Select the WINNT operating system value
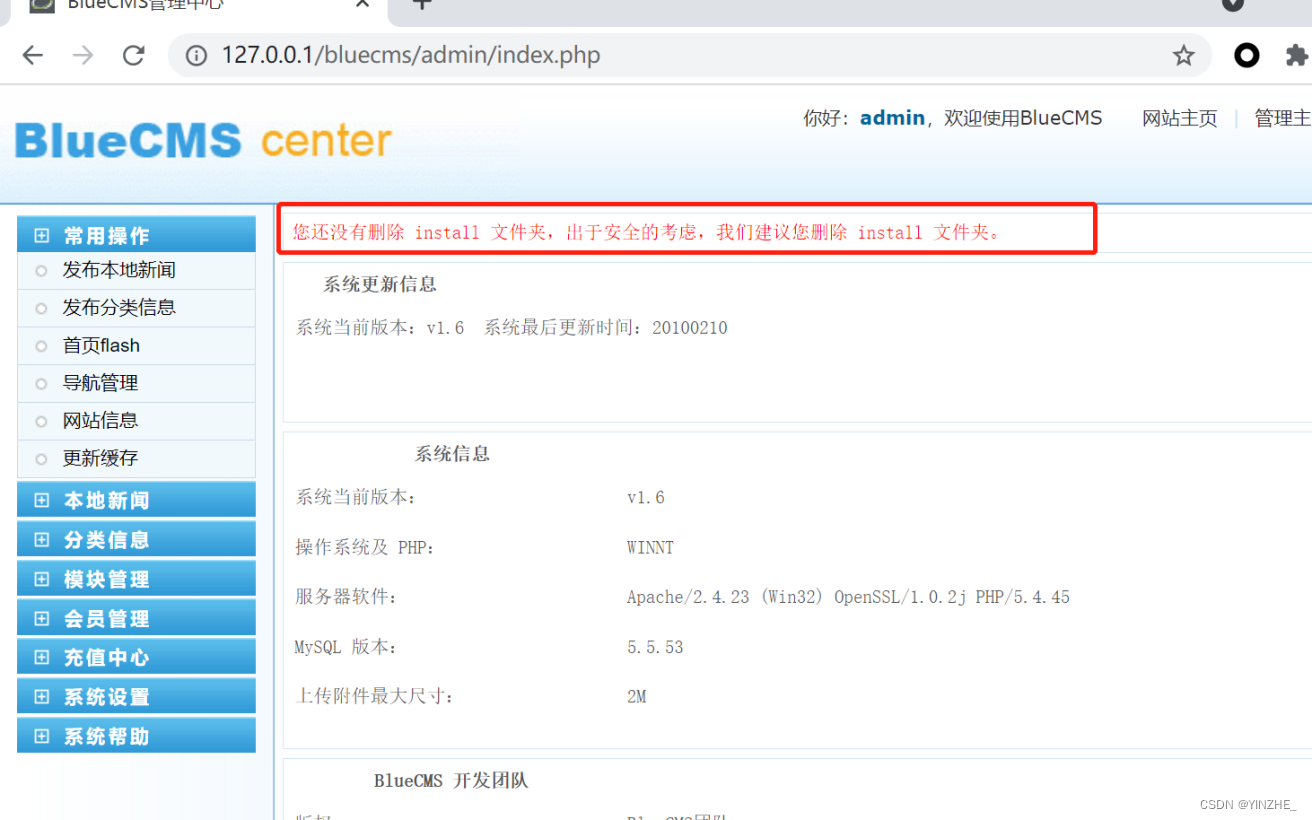 650,548
